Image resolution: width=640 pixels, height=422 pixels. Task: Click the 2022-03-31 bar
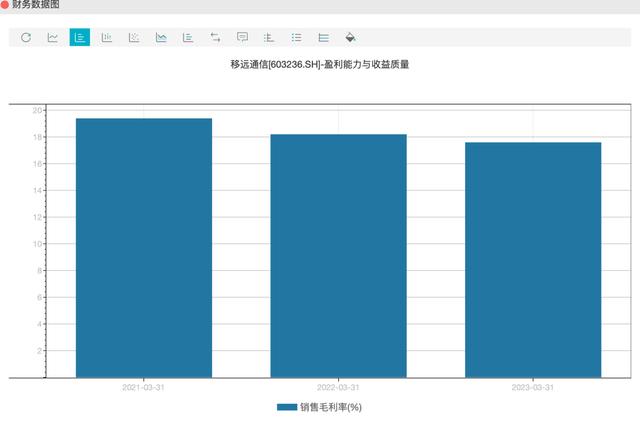pyautogui.click(x=338, y=256)
